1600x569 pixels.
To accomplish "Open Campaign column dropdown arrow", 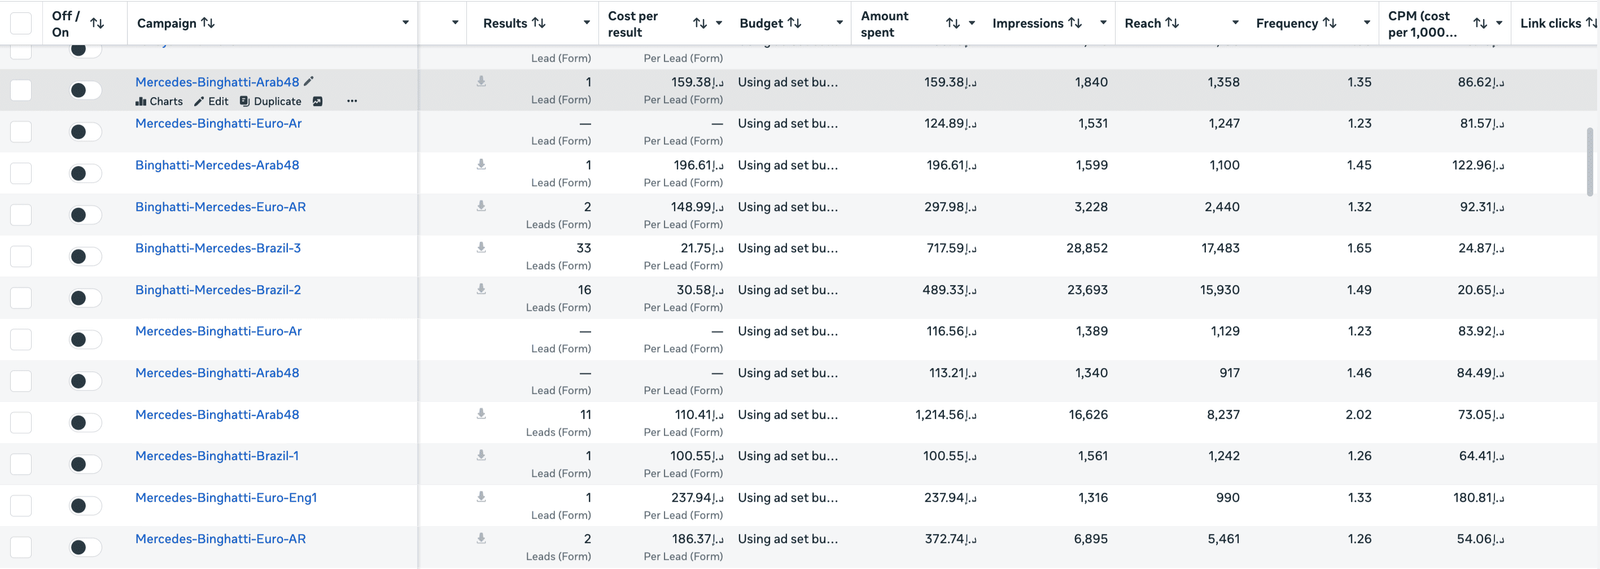I will (405, 23).
